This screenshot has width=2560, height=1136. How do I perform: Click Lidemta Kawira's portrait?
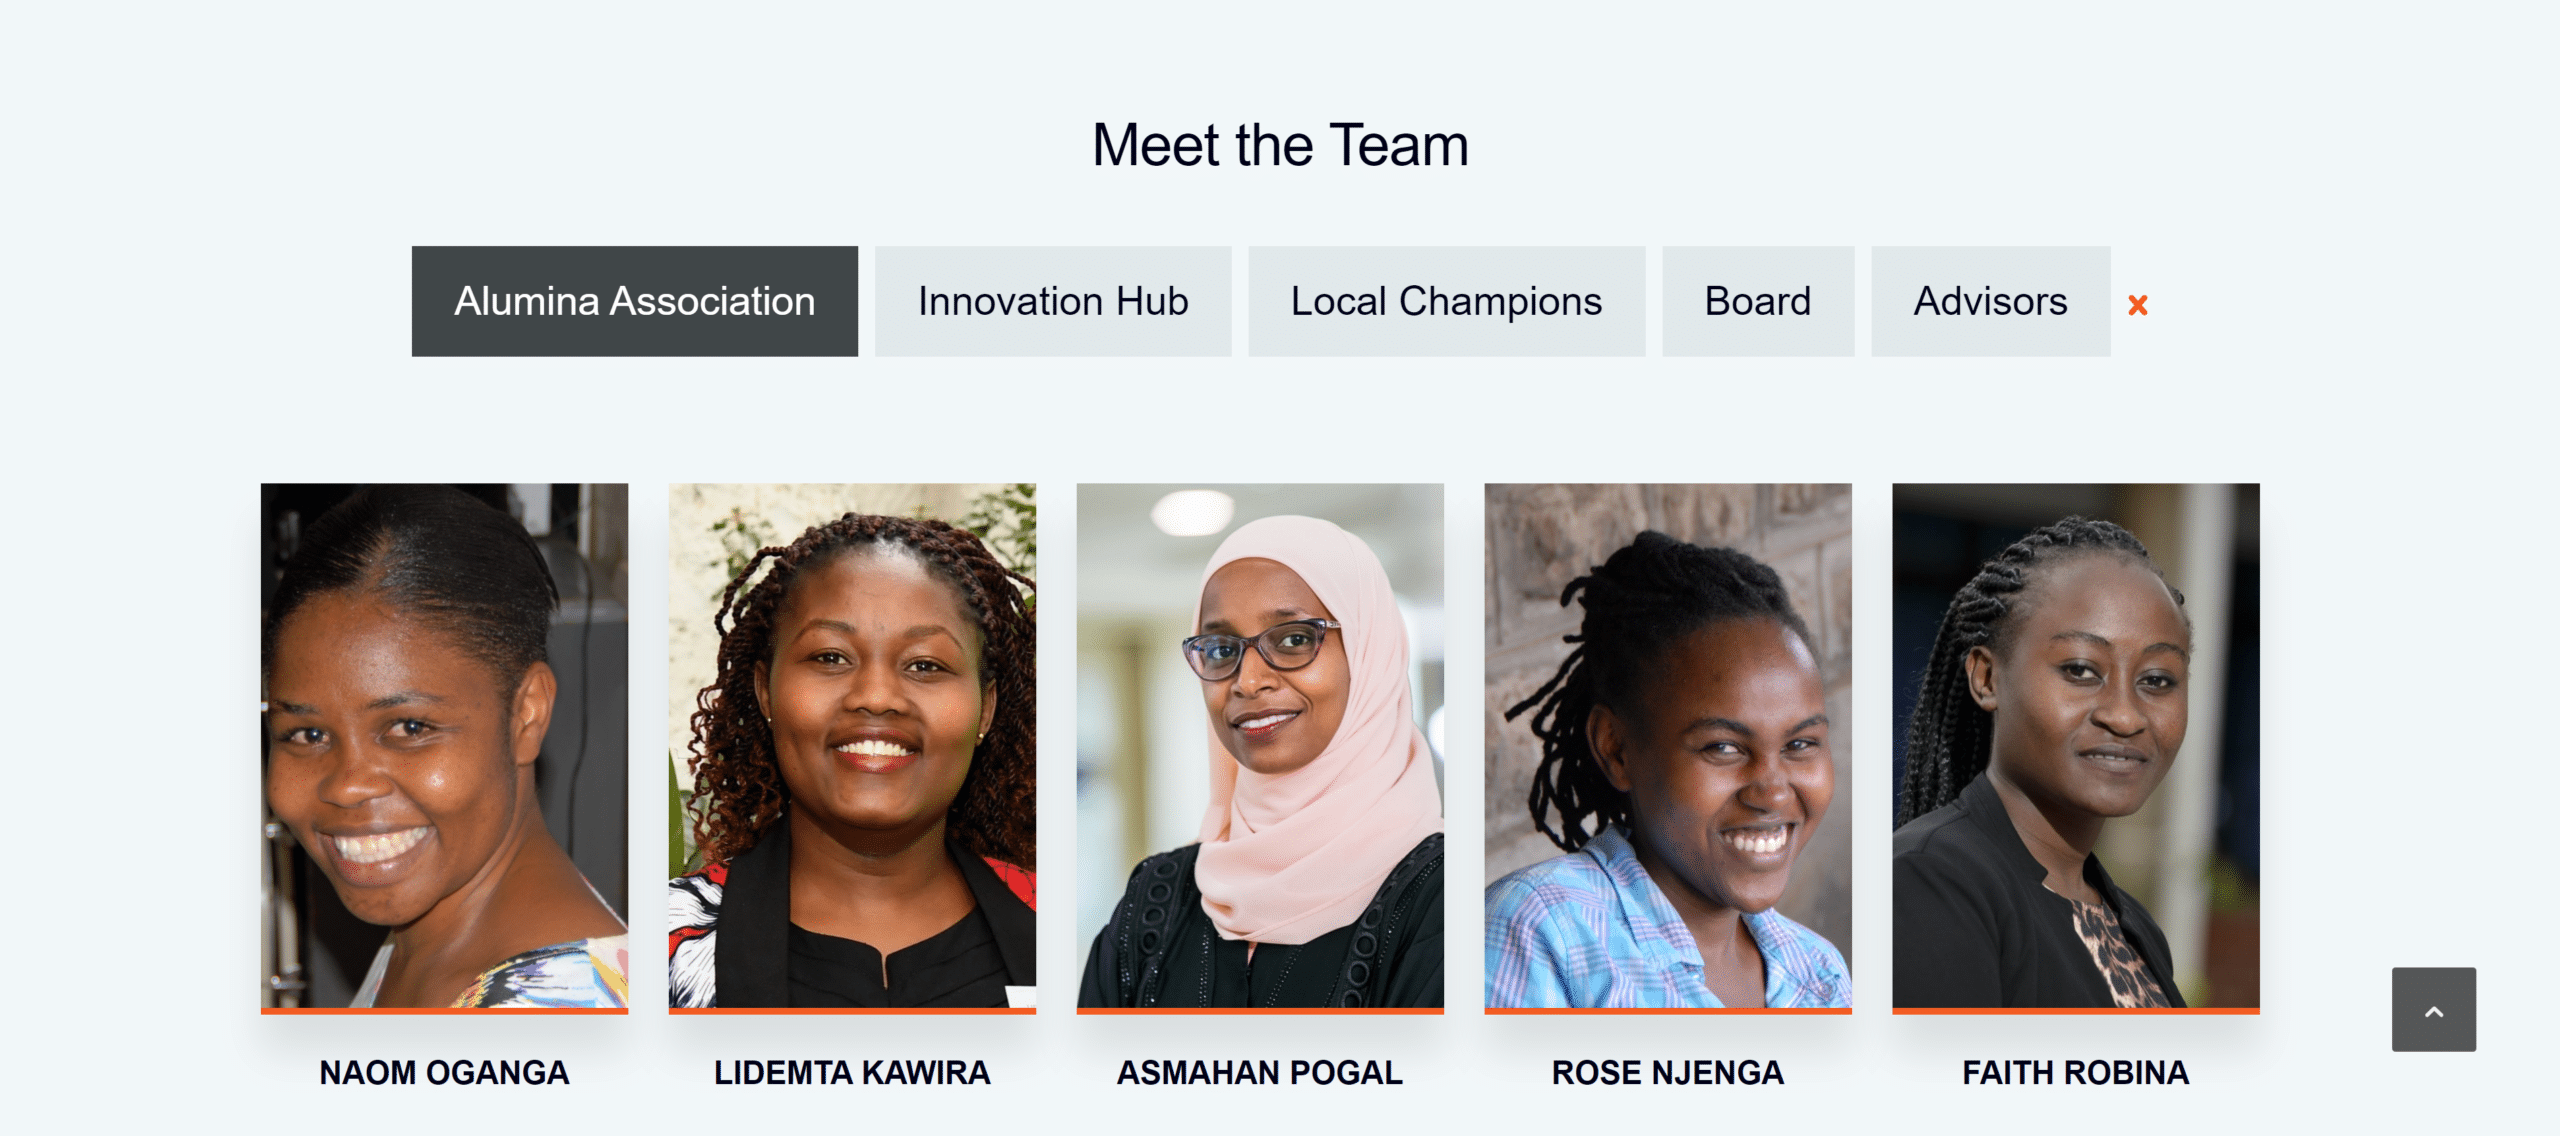coord(852,746)
